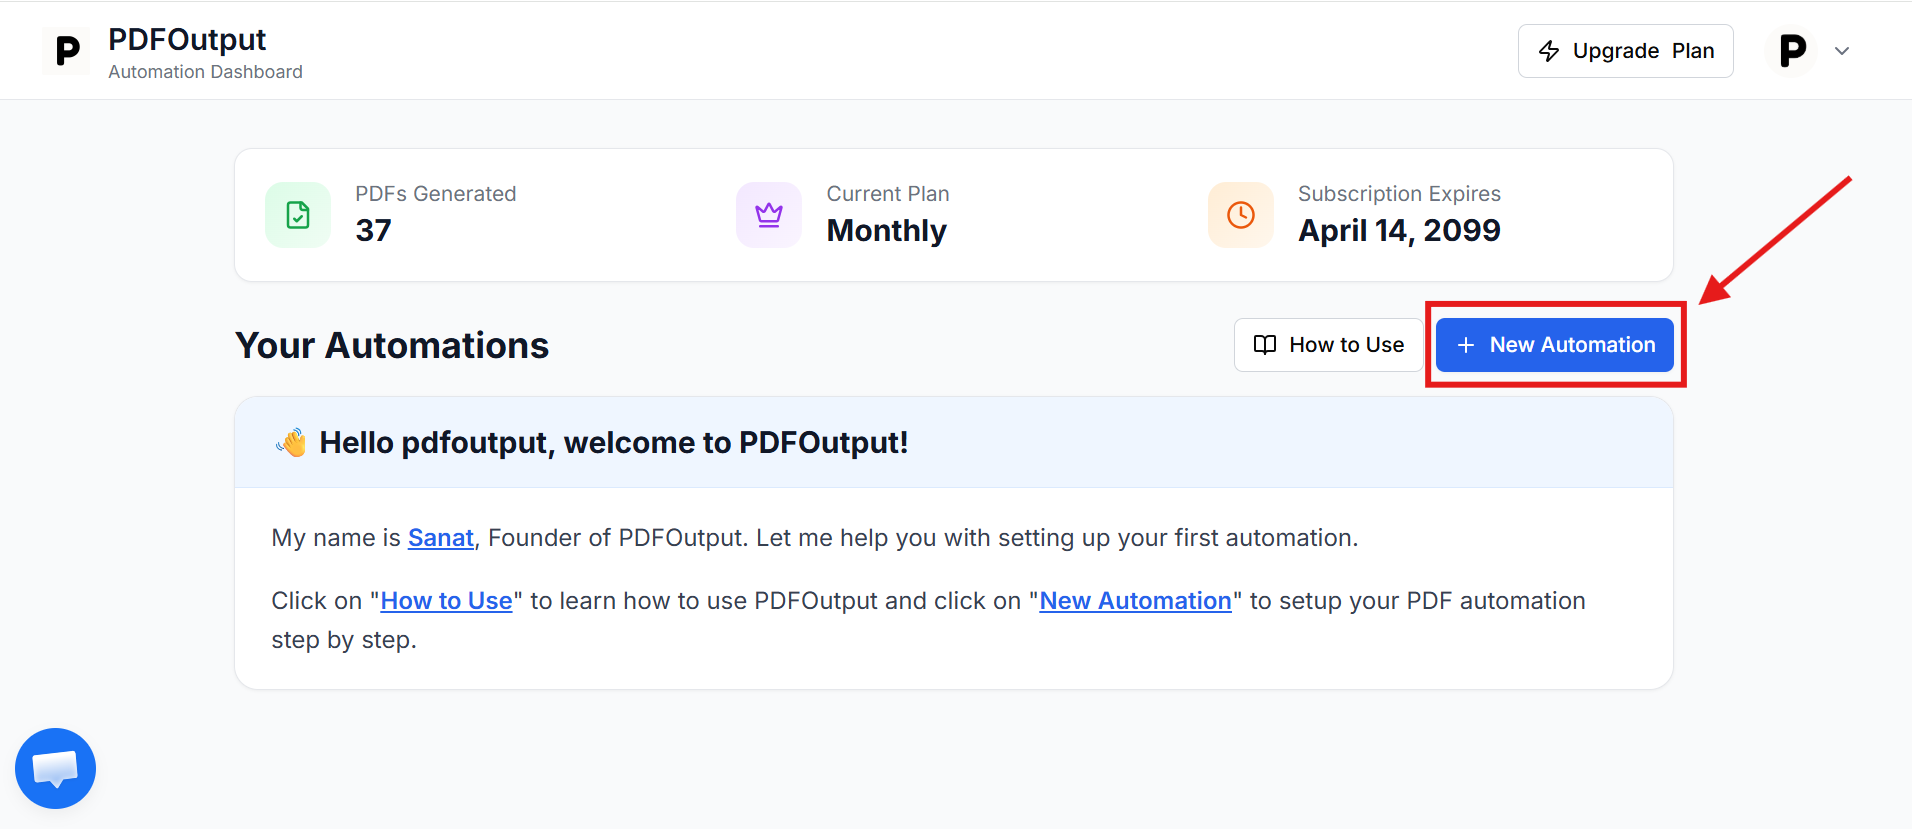Click the PDFOutput header title
Image resolution: width=1912 pixels, height=829 pixels.
pos(187,40)
